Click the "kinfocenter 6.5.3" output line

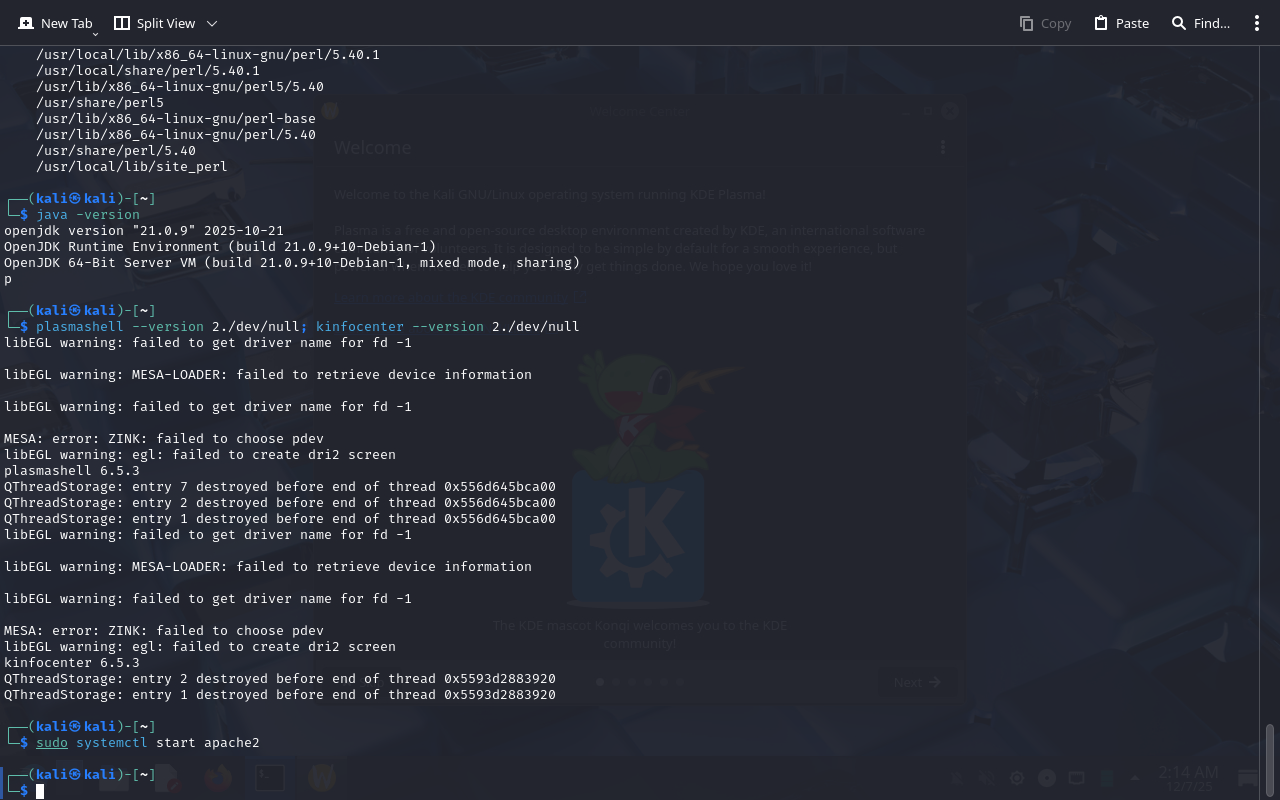tap(72, 663)
